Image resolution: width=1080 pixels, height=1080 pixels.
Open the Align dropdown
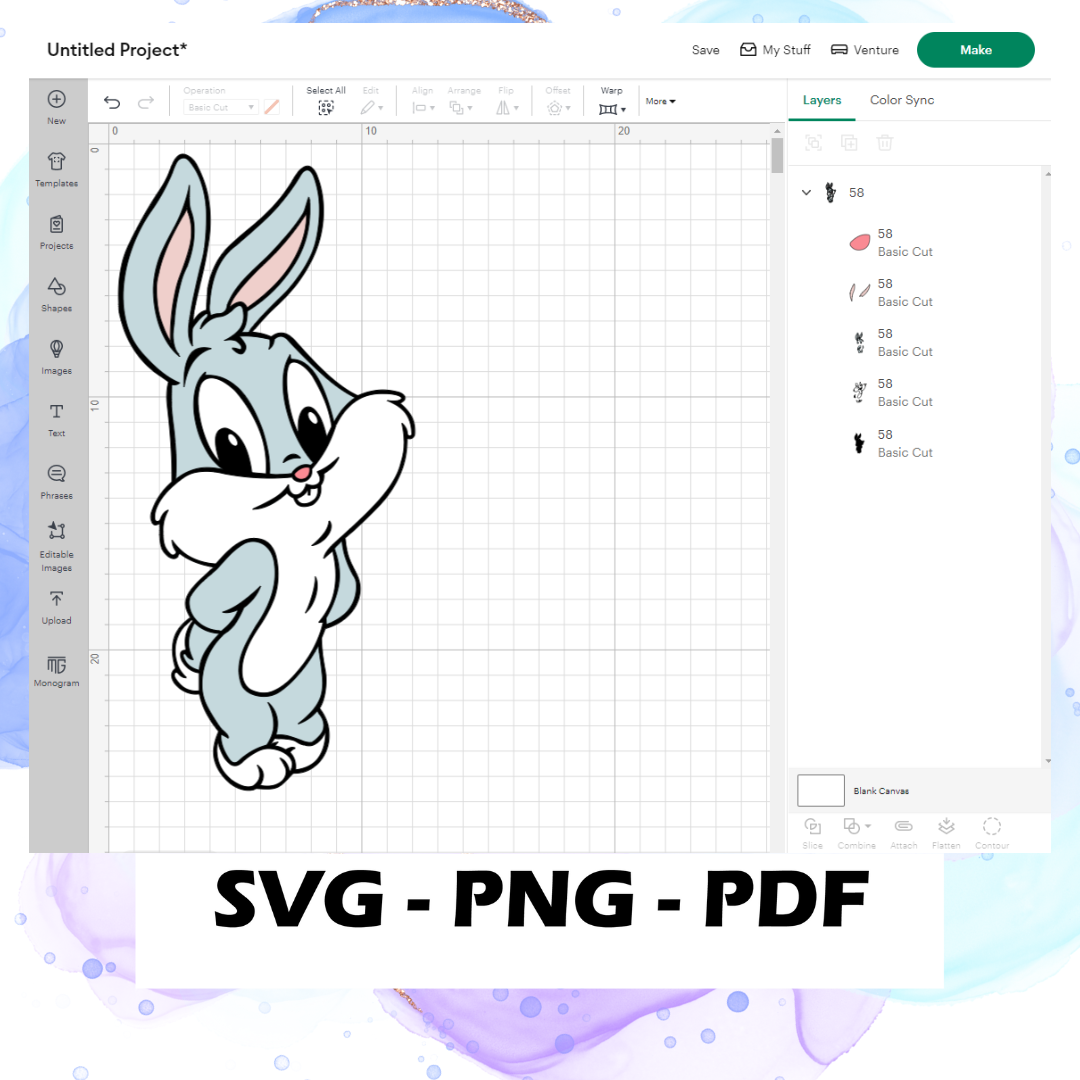423,107
